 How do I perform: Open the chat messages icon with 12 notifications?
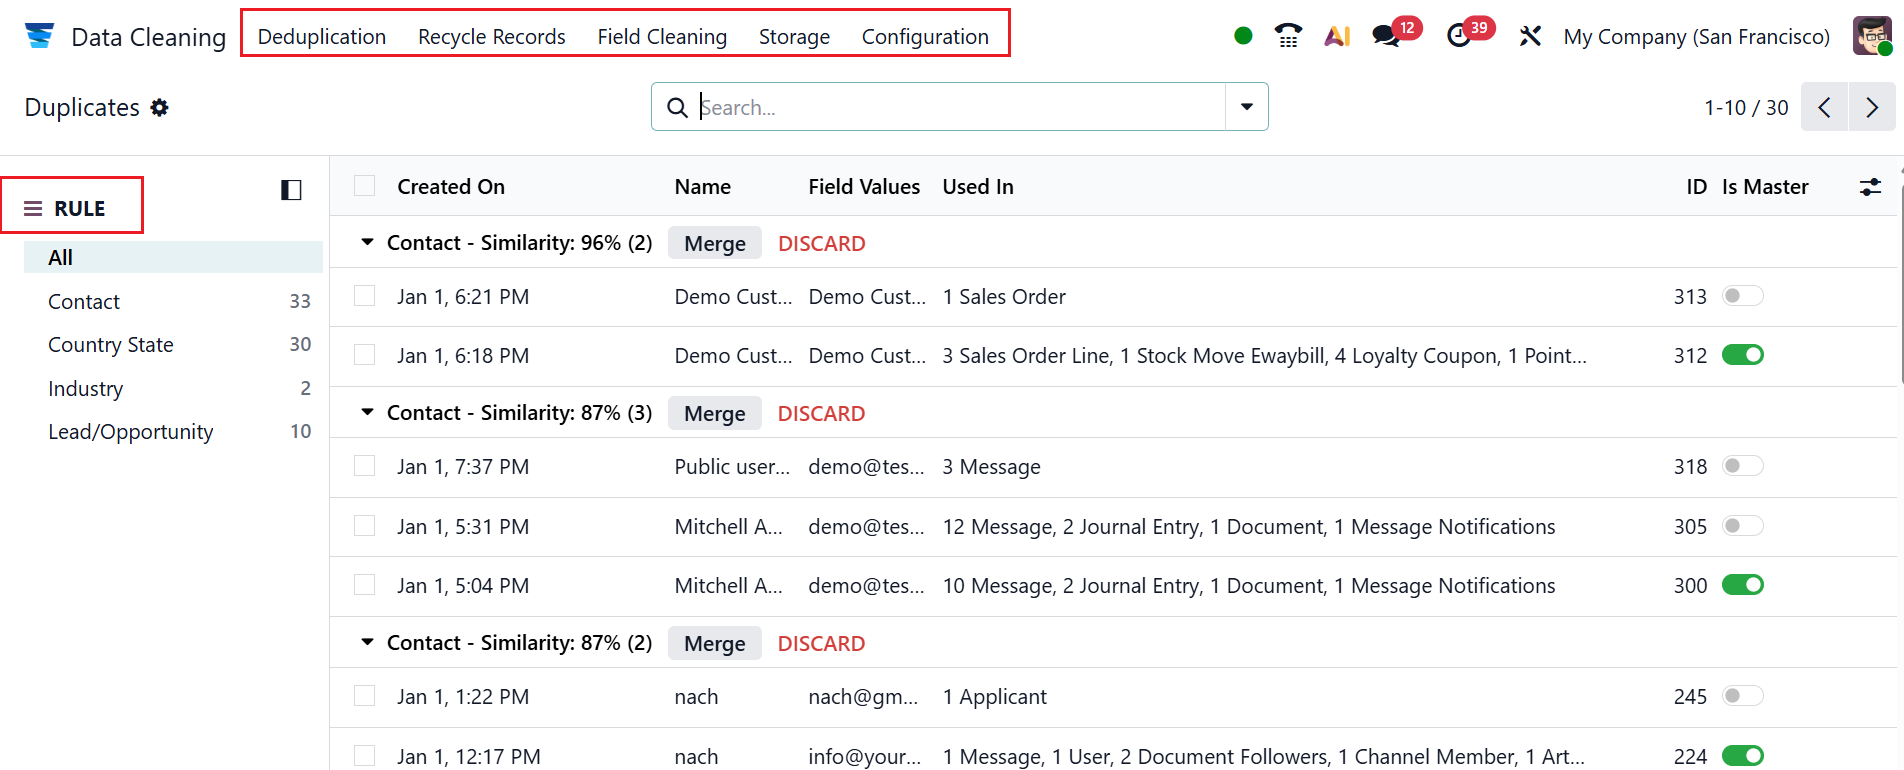point(1386,36)
